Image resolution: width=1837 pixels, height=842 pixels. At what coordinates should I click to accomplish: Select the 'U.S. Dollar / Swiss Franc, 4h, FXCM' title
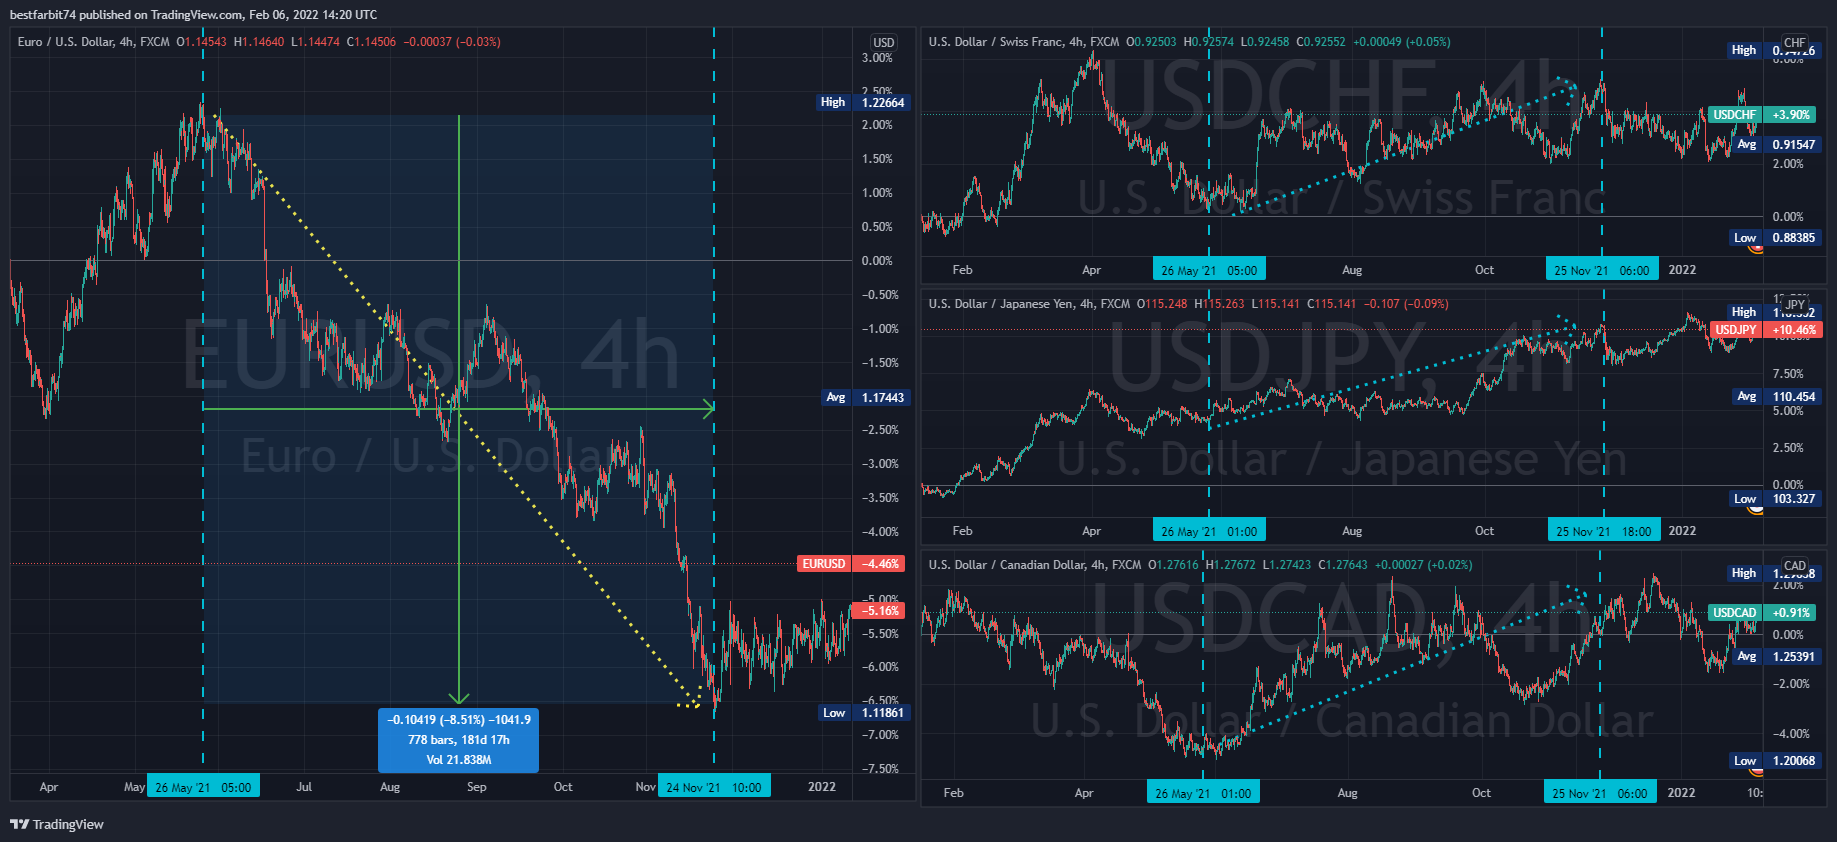(1024, 42)
